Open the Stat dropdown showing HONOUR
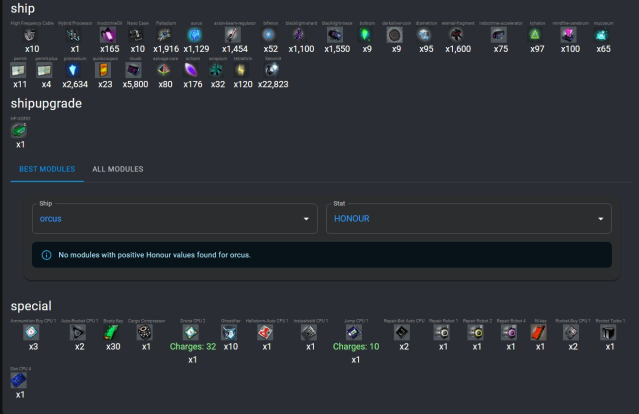 point(468,217)
